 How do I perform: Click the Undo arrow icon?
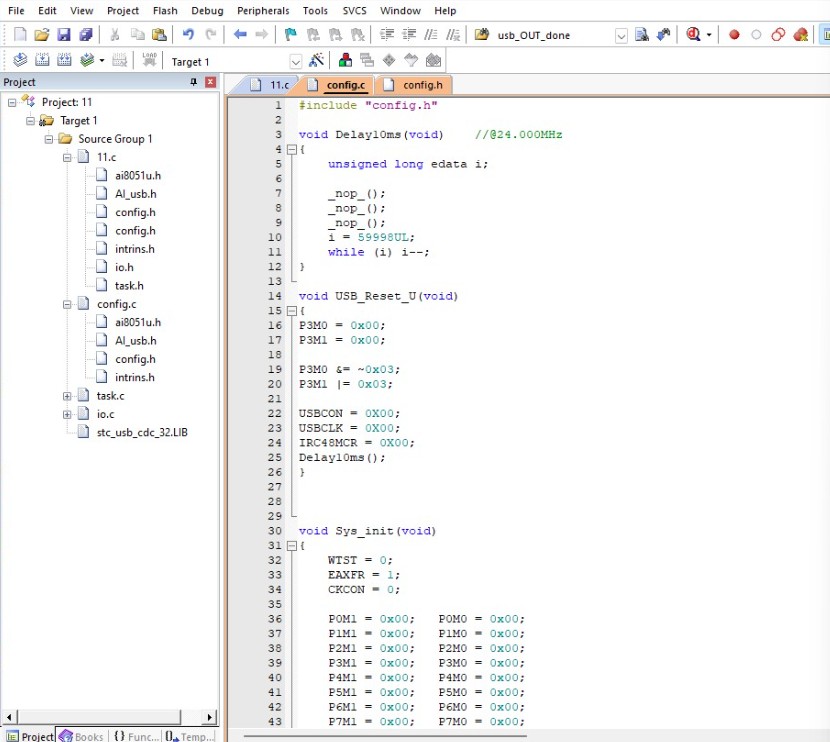click(x=188, y=35)
